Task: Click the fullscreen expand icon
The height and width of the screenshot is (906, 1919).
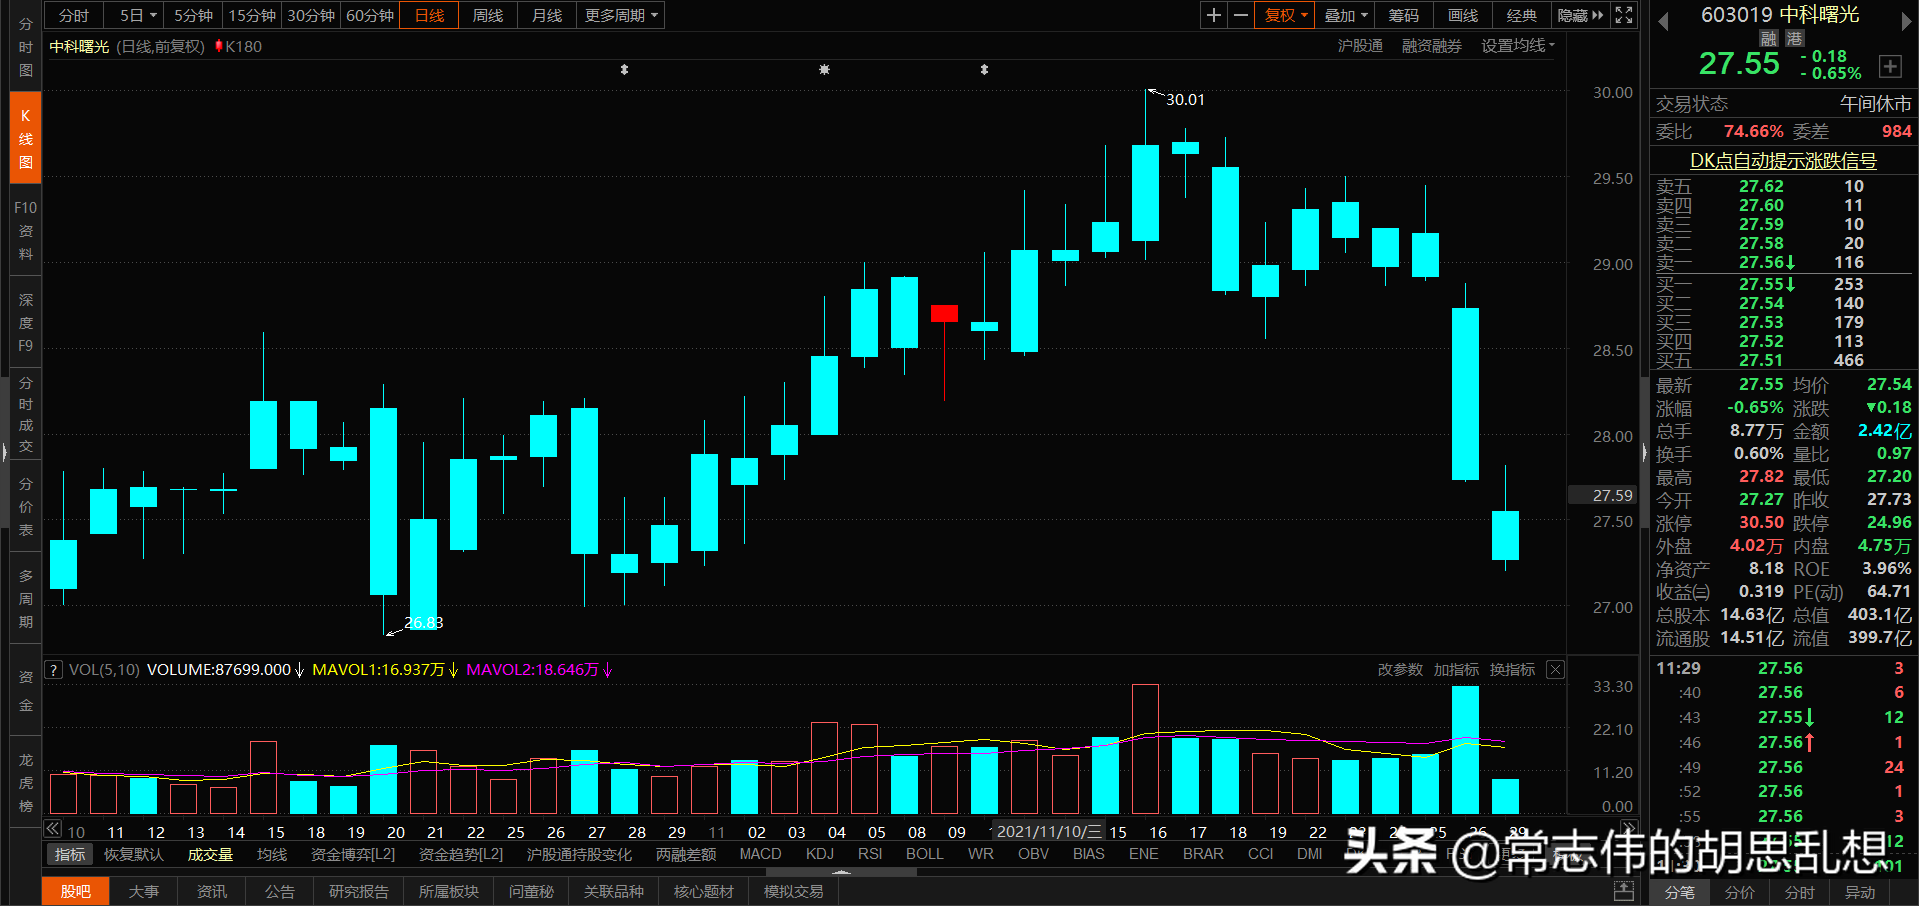Action: point(1623,15)
